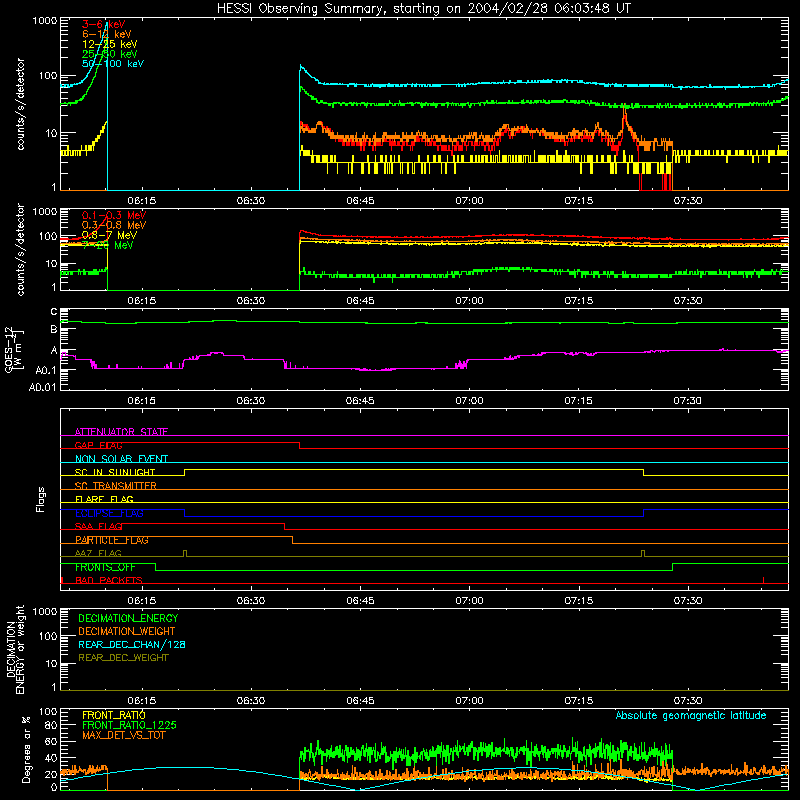Click the GOES-12 axis label
Image resolution: width=800 pixels, height=800 pixels.
pyautogui.click(x=14, y=349)
